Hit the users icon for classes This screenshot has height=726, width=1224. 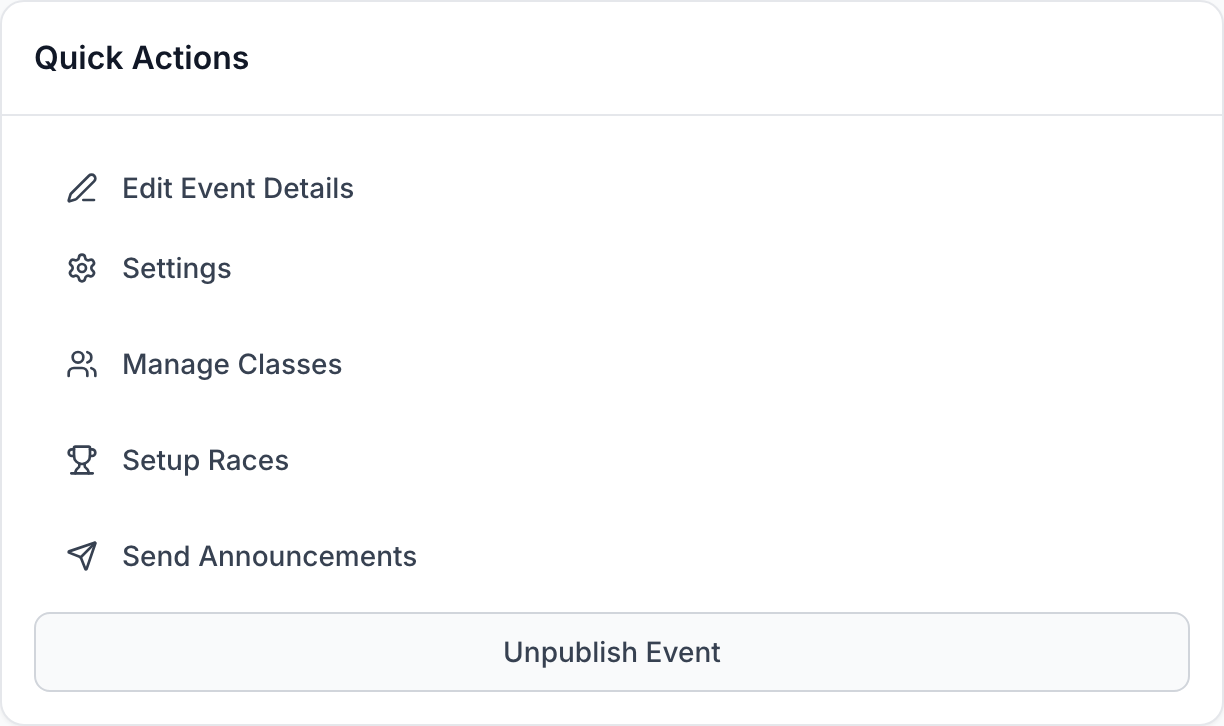[x=82, y=365]
